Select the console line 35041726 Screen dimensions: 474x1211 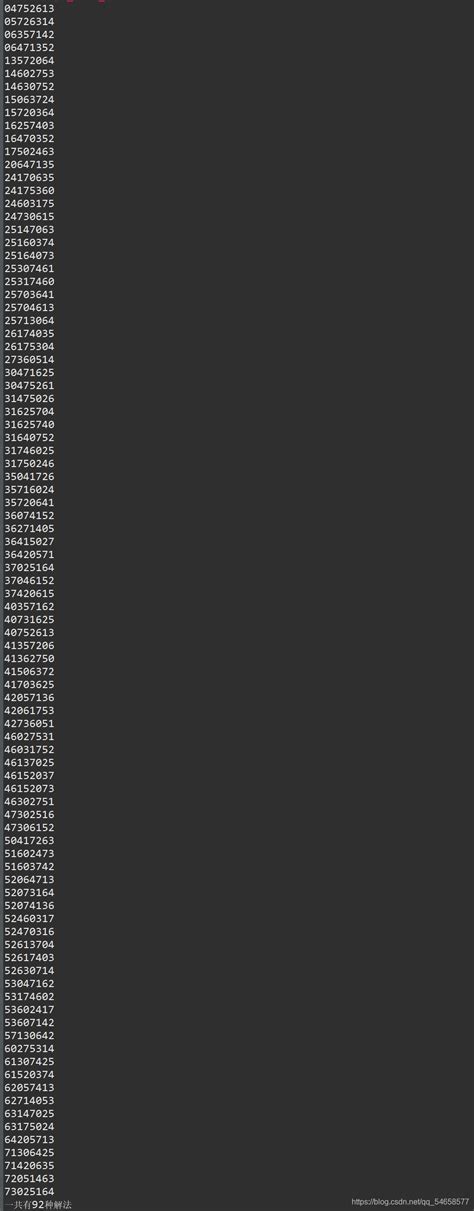click(29, 476)
